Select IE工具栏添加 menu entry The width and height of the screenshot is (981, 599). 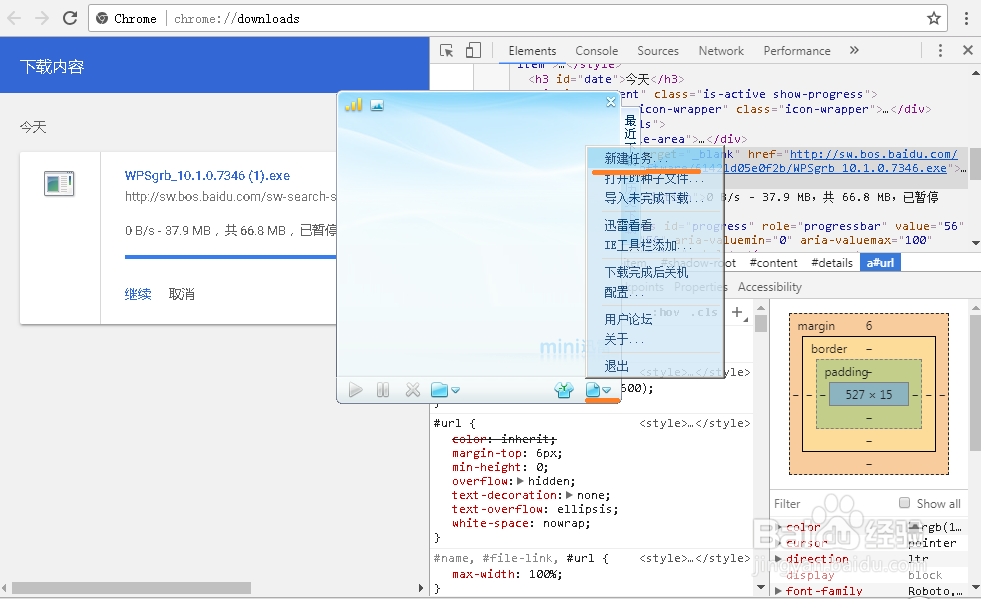click(655, 245)
